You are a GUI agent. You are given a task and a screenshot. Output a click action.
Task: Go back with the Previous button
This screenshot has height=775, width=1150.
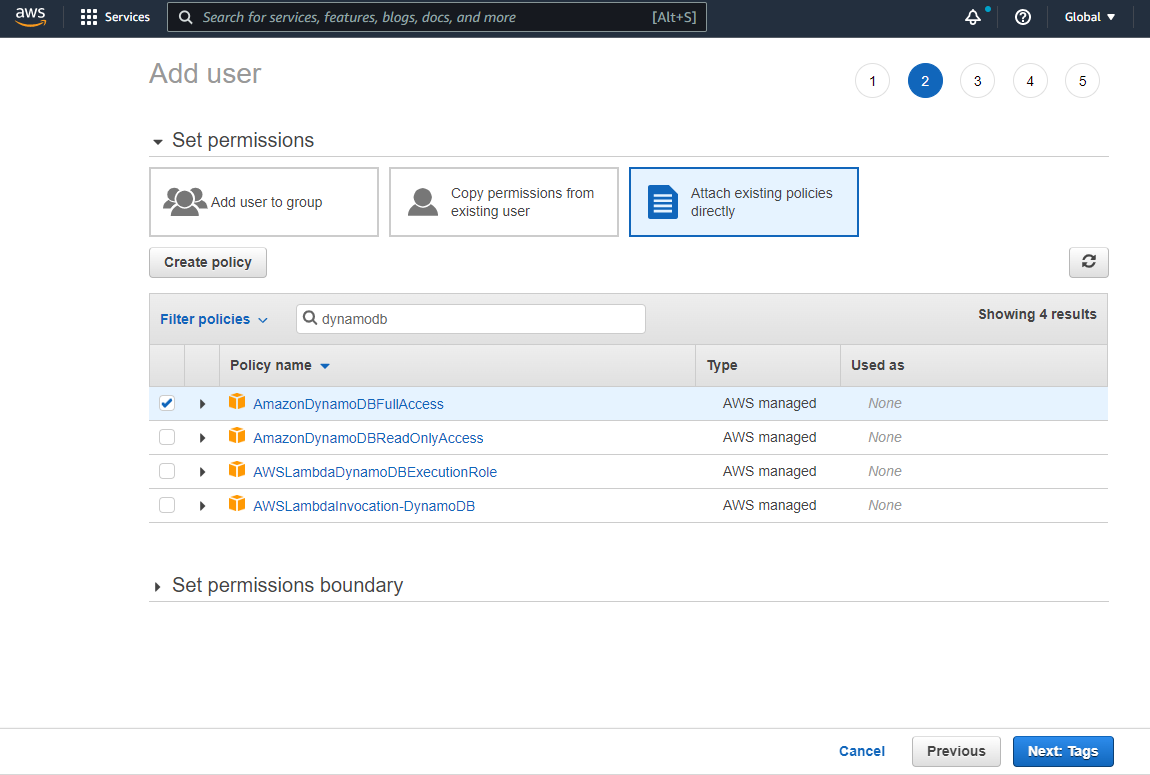[x=956, y=751]
